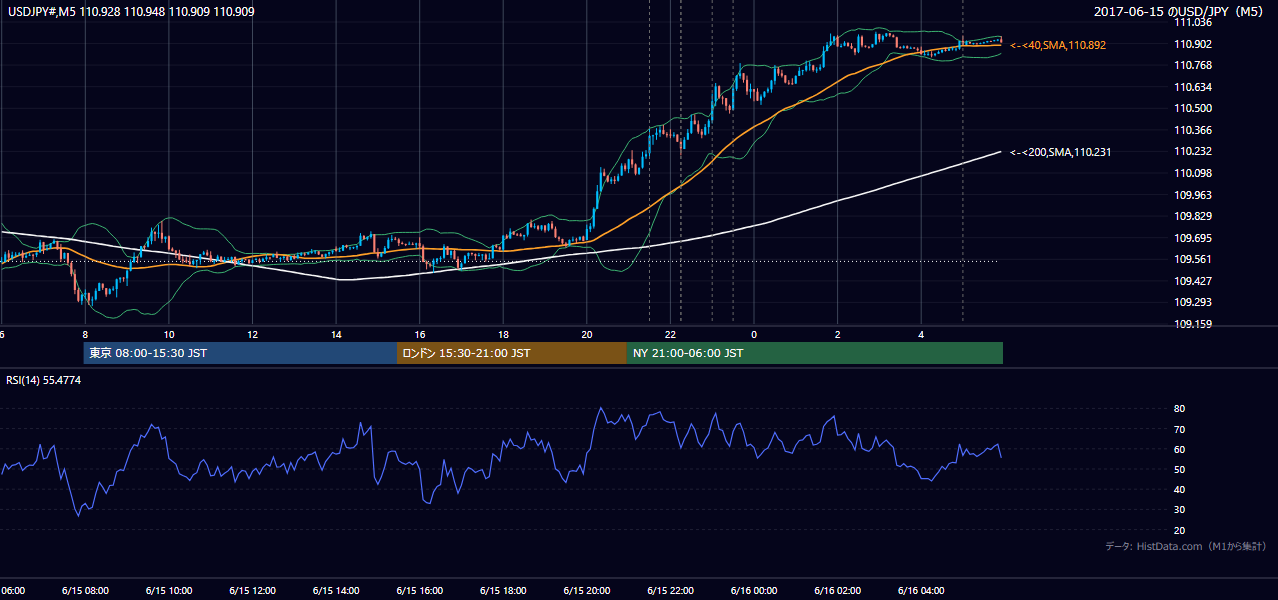This screenshot has height=600, width=1278.
Task: Click the 6/15 14:00 time axis label
Action: [x=336, y=590]
